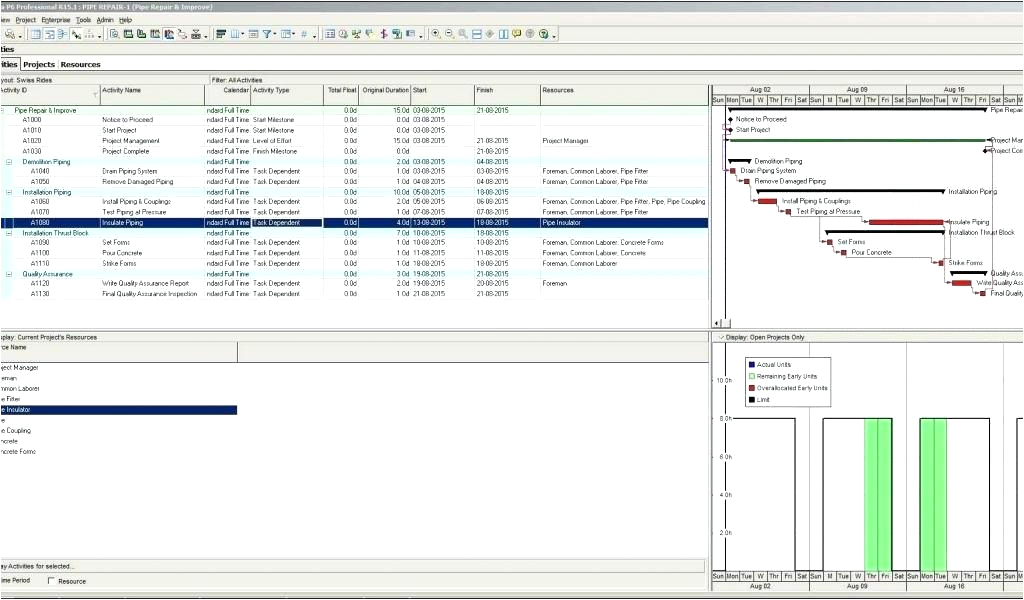The image size is (1024, 600).
Task: Click the Original Duration column header
Action: [x=385, y=90]
